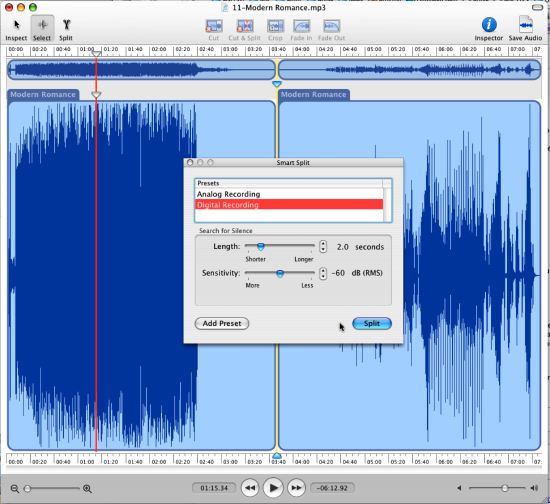
Task: Select the Inspect arrow tool
Action: [x=16, y=29]
